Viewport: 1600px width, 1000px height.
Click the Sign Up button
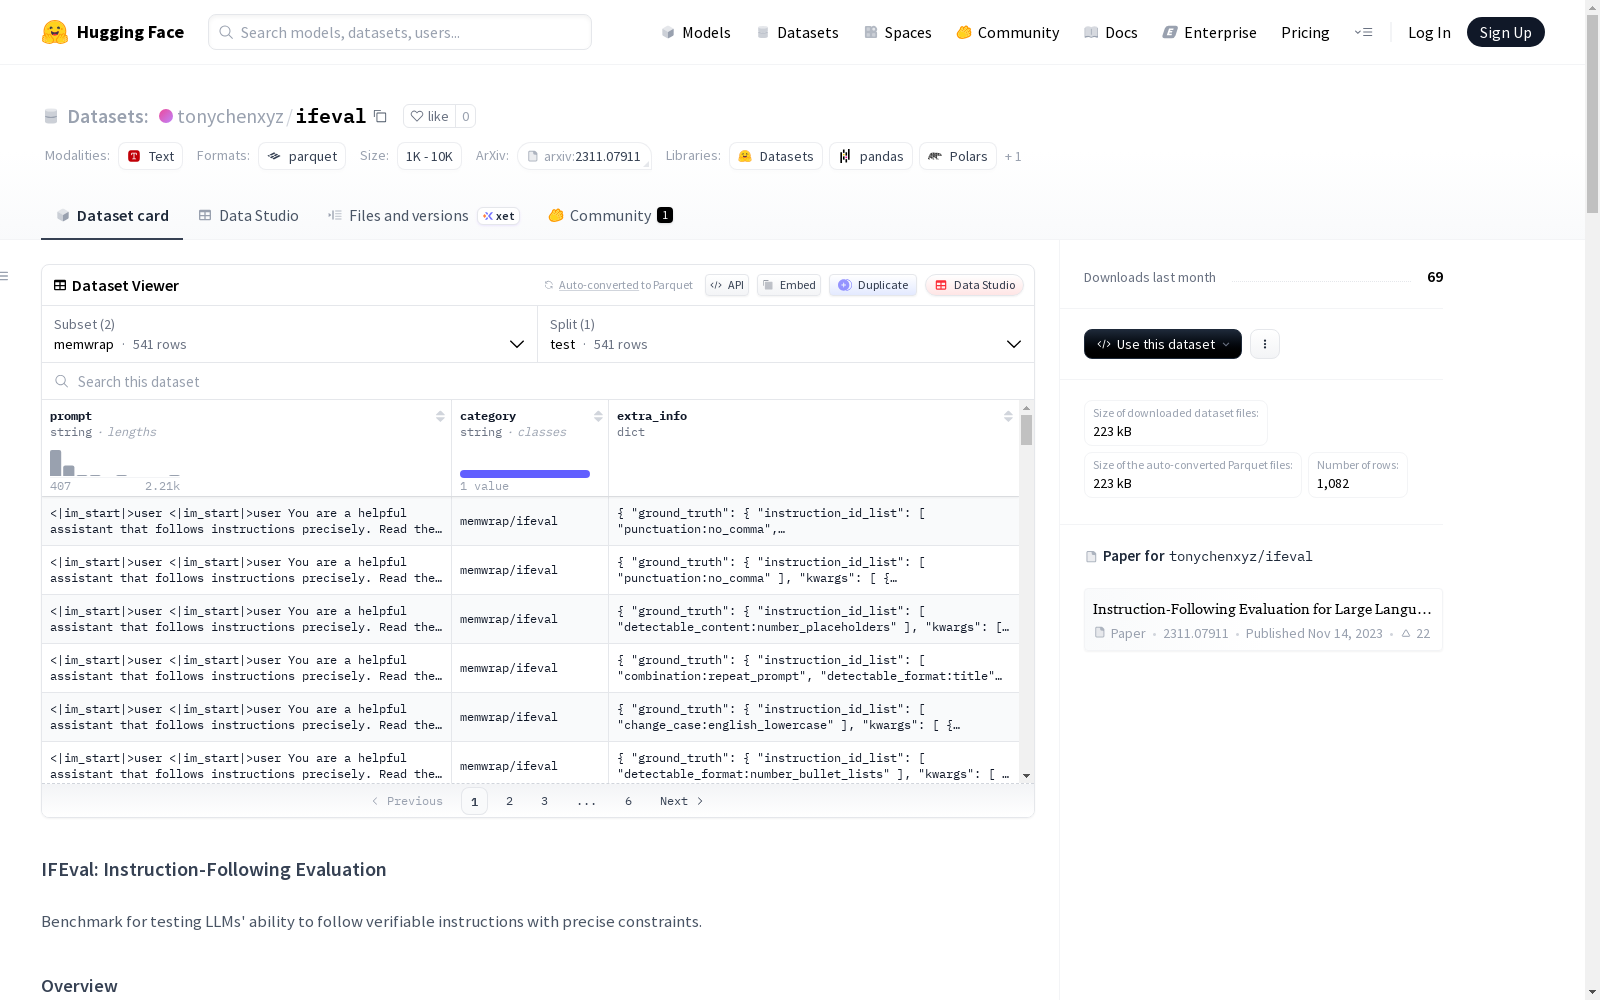coord(1506,32)
